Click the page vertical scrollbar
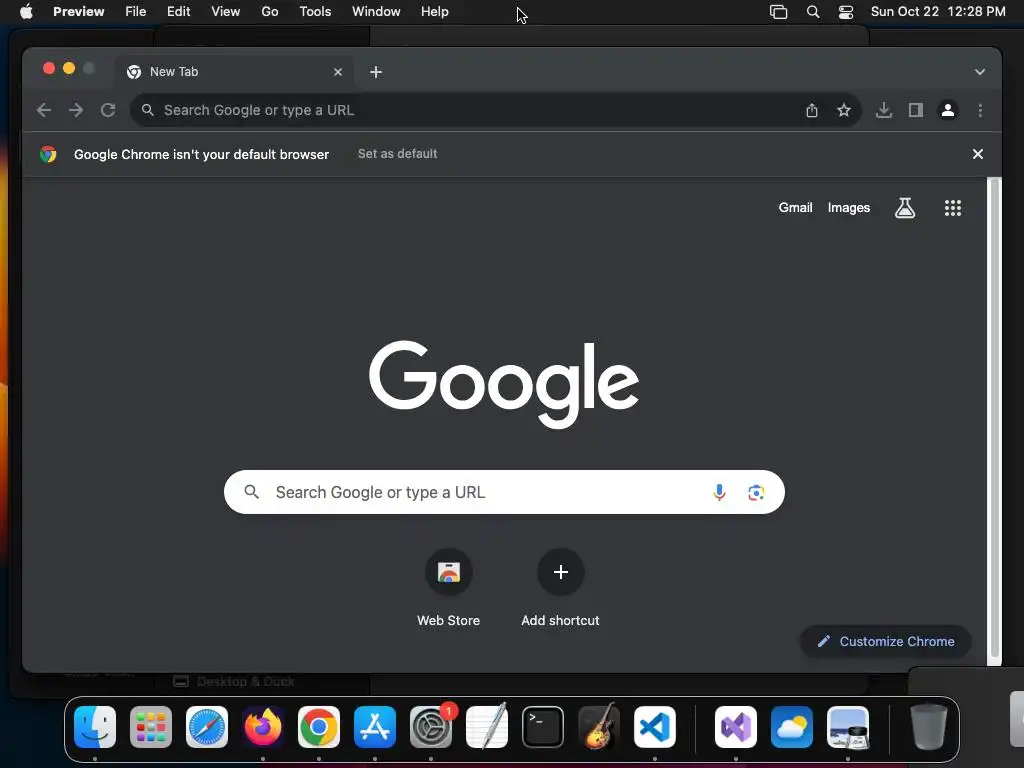The height and width of the screenshot is (768, 1024). click(995, 418)
